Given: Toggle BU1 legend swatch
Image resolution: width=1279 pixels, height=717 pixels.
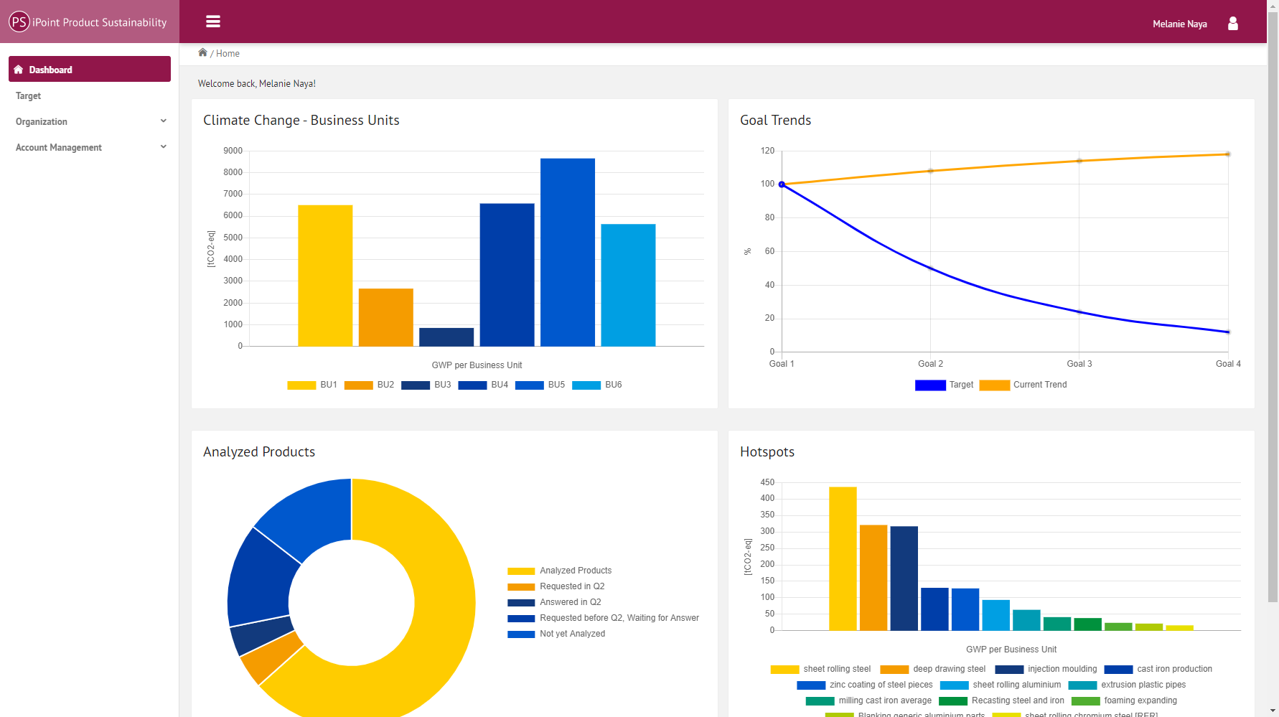Looking at the screenshot, I should tap(301, 385).
